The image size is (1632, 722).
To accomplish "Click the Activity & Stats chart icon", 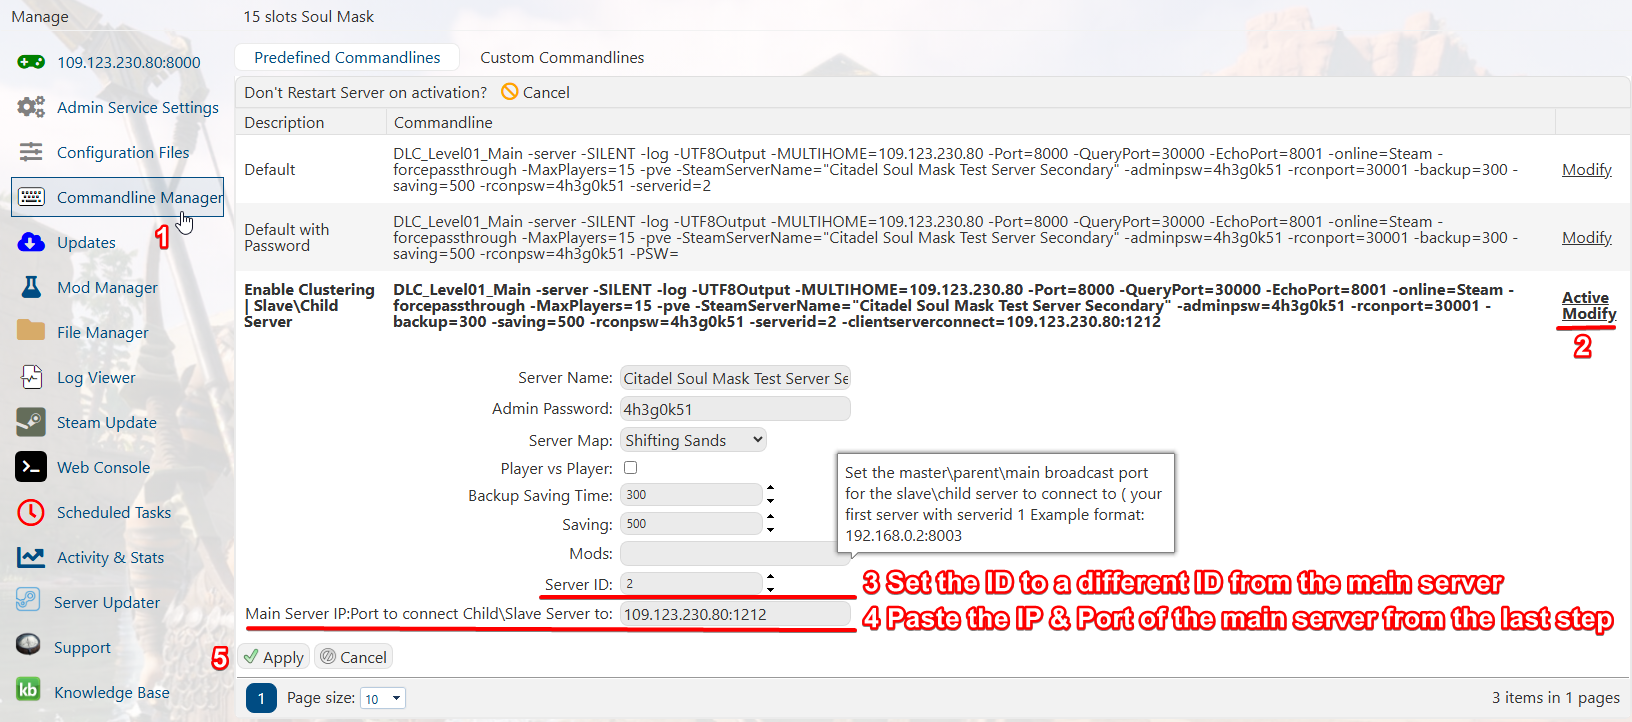I will [x=31, y=557].
